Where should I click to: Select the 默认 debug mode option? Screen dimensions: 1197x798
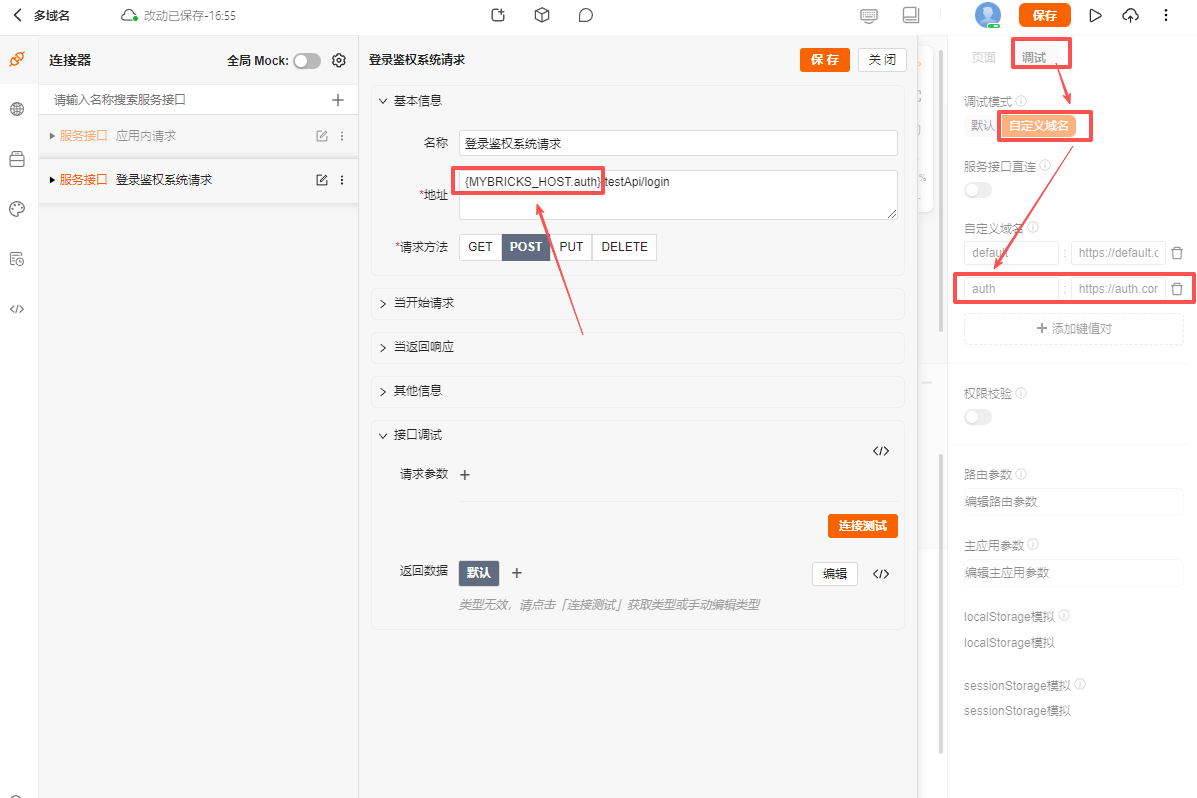click(x=982, y=126)
